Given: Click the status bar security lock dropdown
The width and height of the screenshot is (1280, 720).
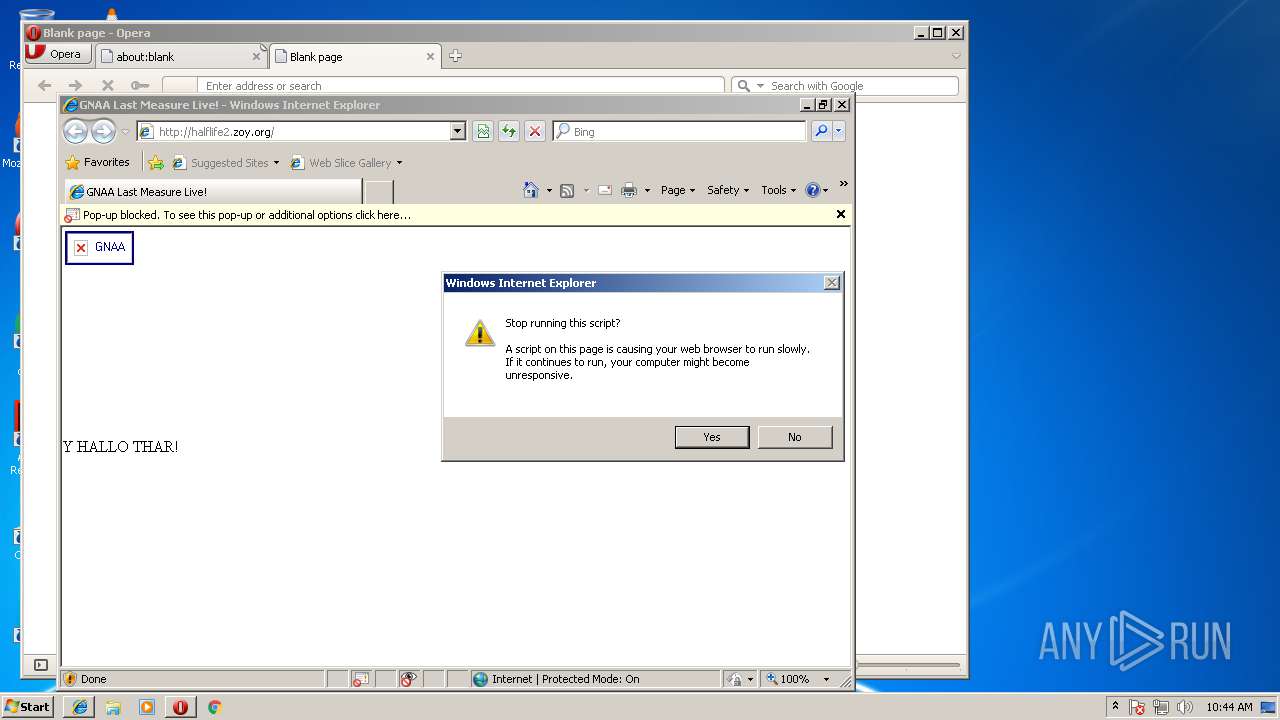Looking at the screenshot, I should pos(740,679).
